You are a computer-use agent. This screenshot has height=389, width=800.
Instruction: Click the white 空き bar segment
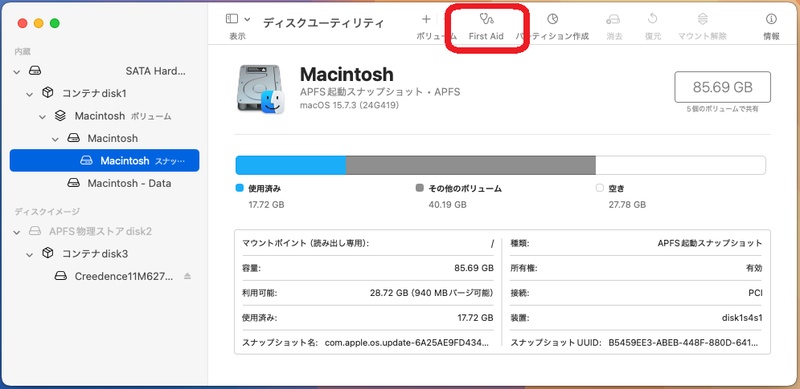(x=680, y=165)
